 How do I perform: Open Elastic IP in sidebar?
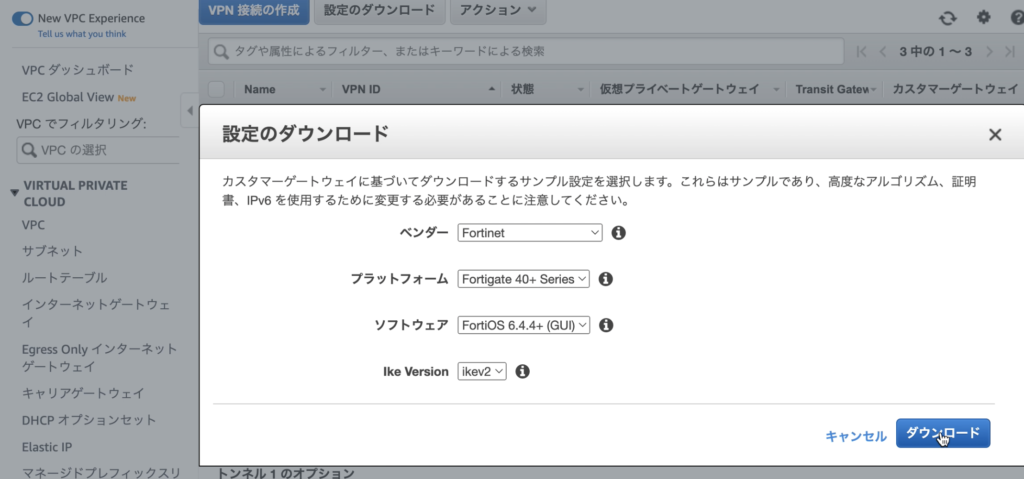click(x=47, y=448)
